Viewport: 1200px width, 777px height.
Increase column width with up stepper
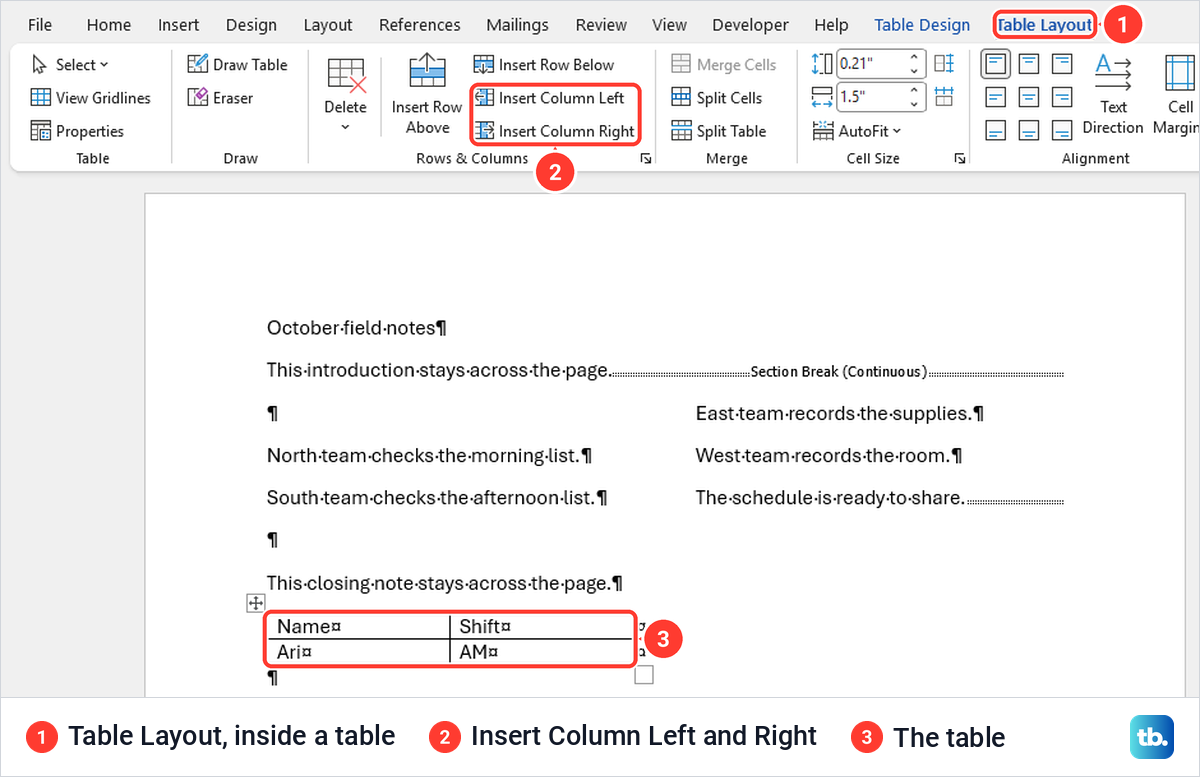click(914, 91)
